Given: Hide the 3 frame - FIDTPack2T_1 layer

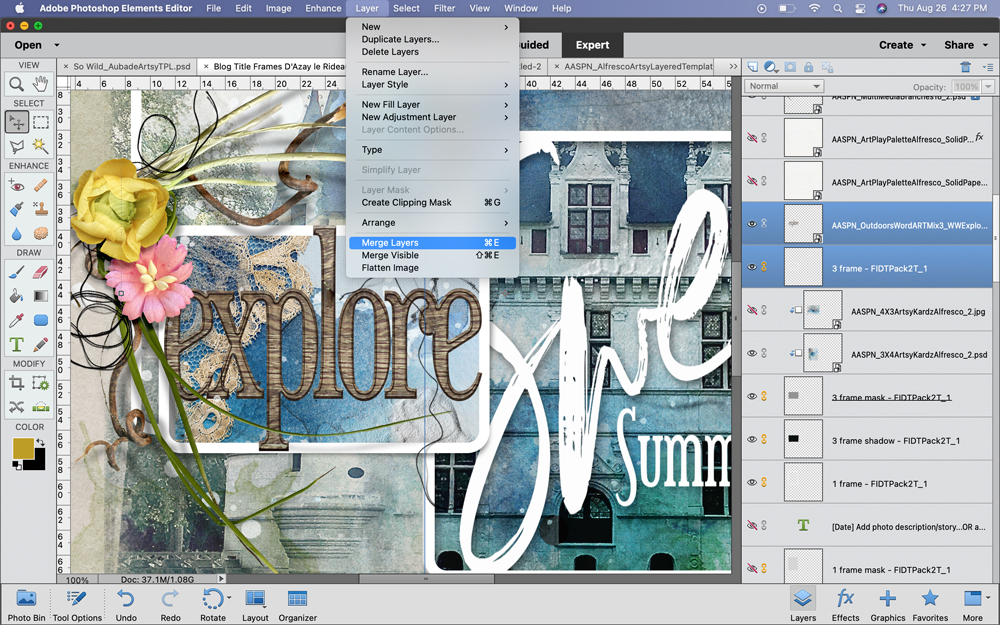Looking at the screenshot, I should coord(752,267).
